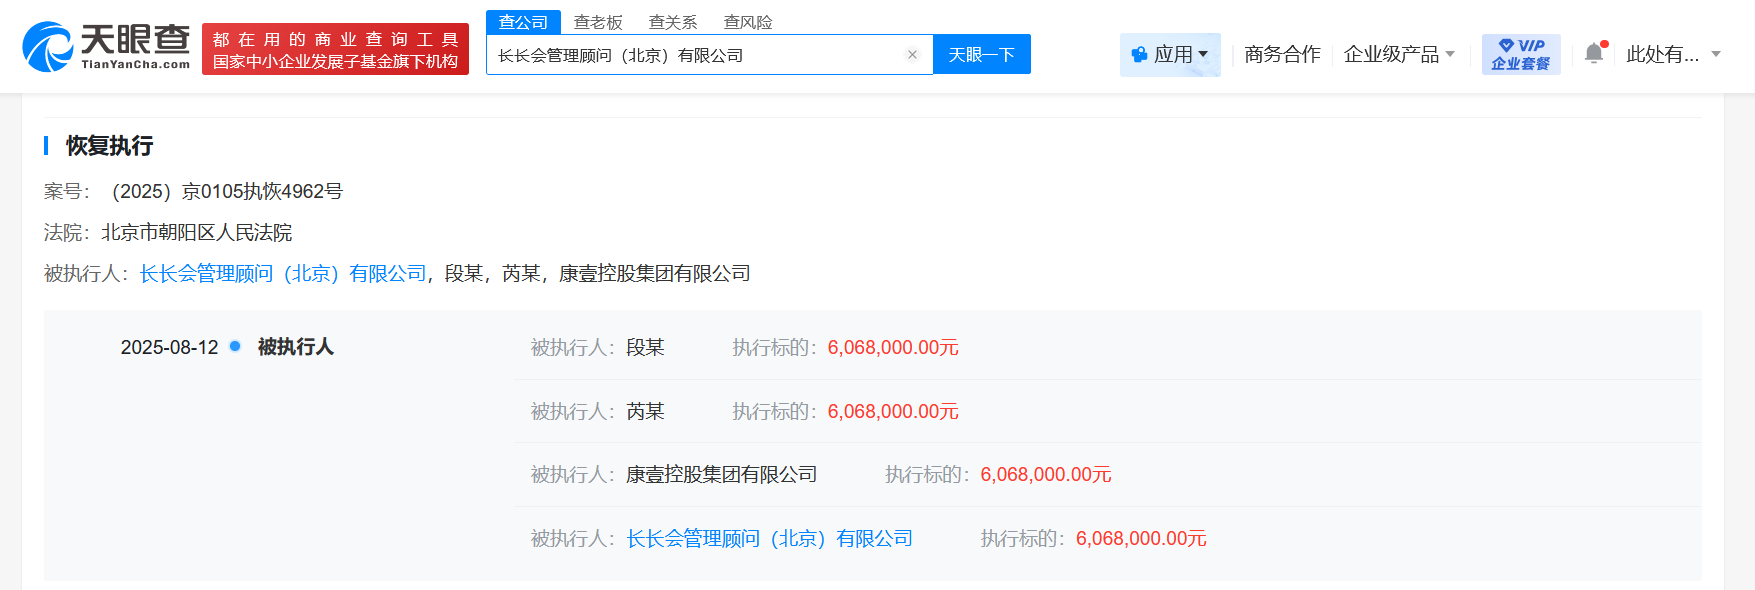Viewport: 1755px width, 590px height.
Task: Select the 查风险 tab
Action: [748, 22]
